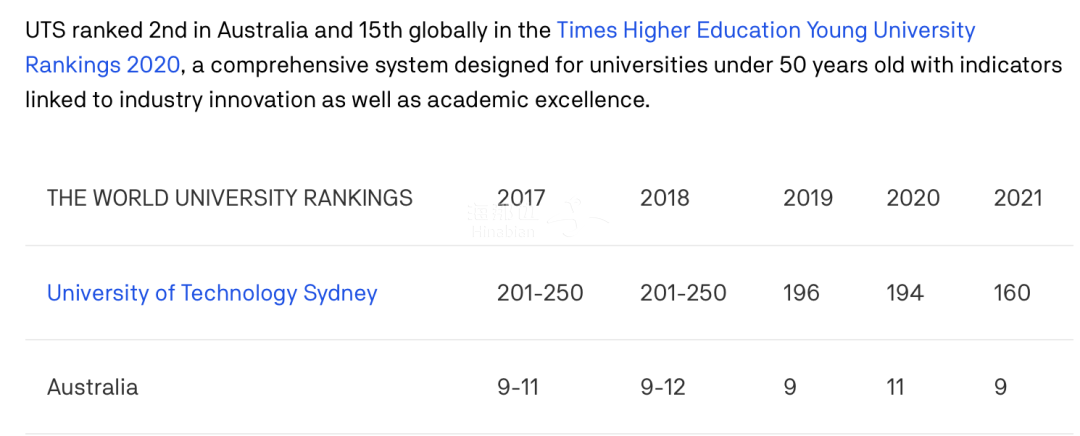Open Times Higher Education Young University link

pos(766,31)
